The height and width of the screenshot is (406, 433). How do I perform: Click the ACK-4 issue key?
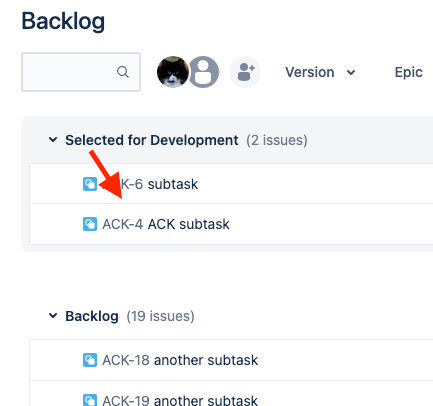coord(122,224)
